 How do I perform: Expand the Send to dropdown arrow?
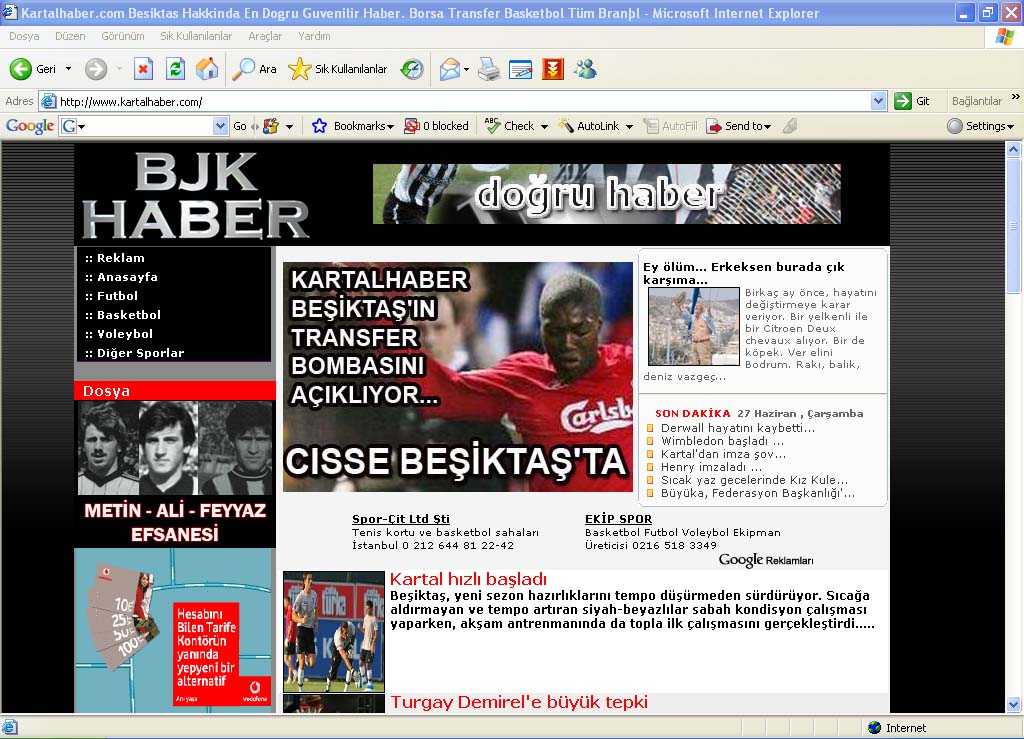coord(767,127)
